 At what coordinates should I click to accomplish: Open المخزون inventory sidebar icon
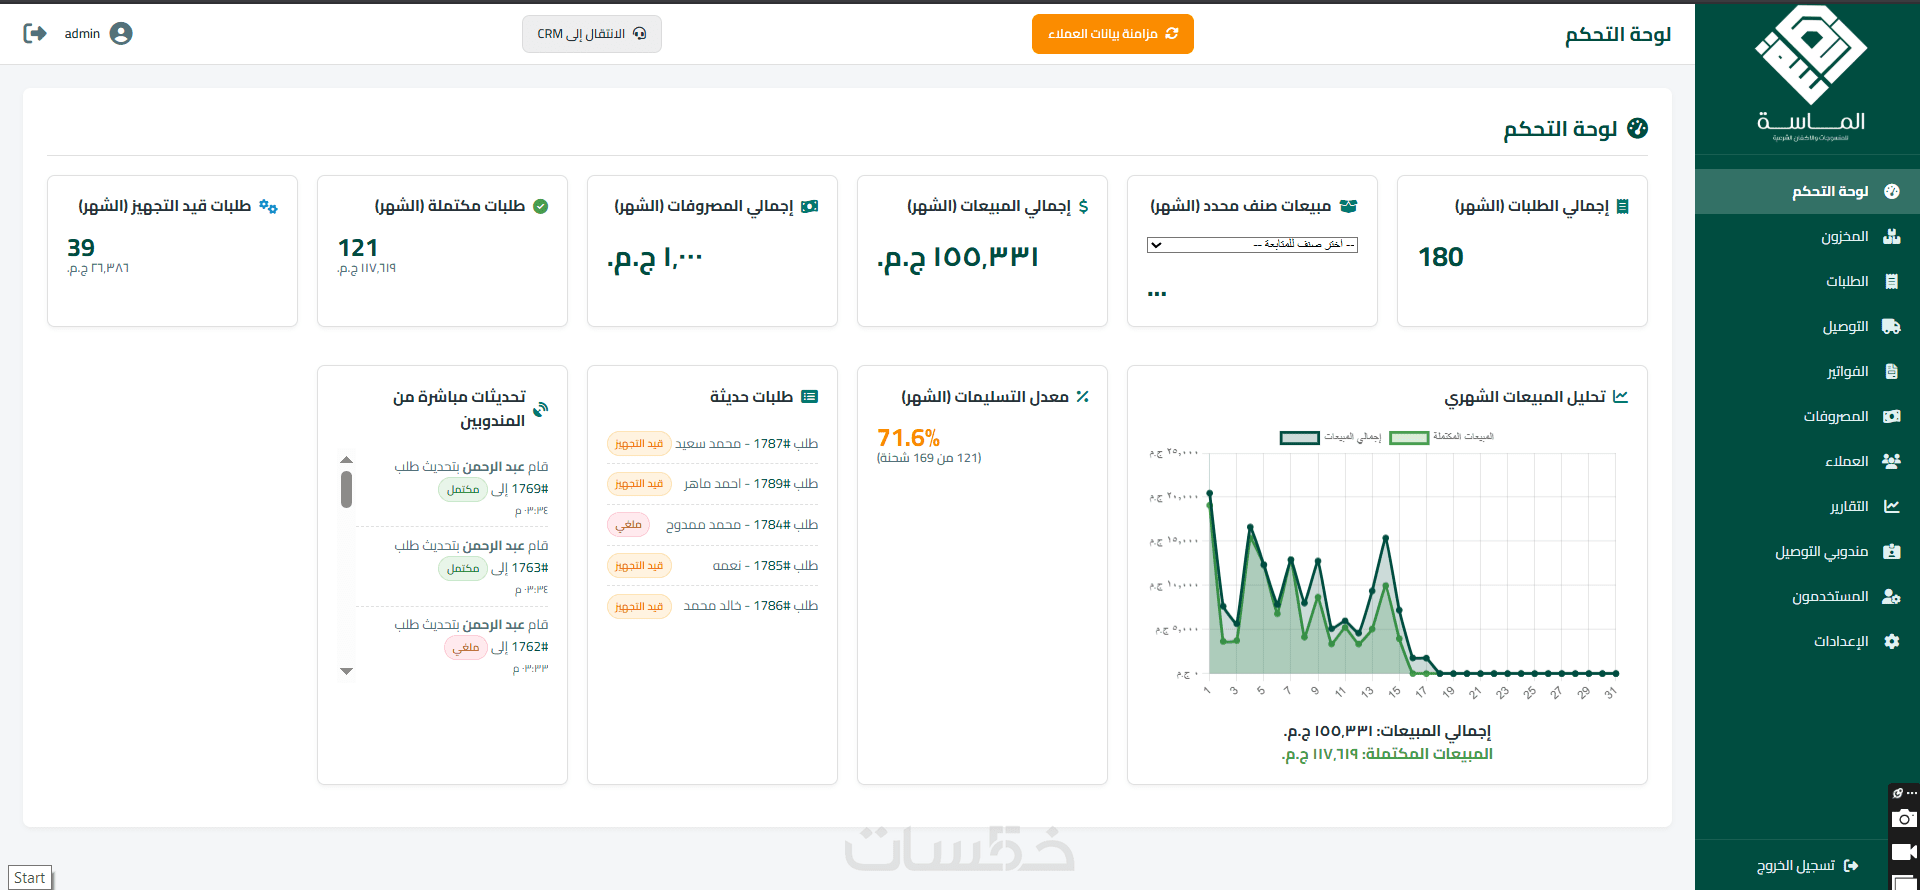click(x=1891, y=236)
